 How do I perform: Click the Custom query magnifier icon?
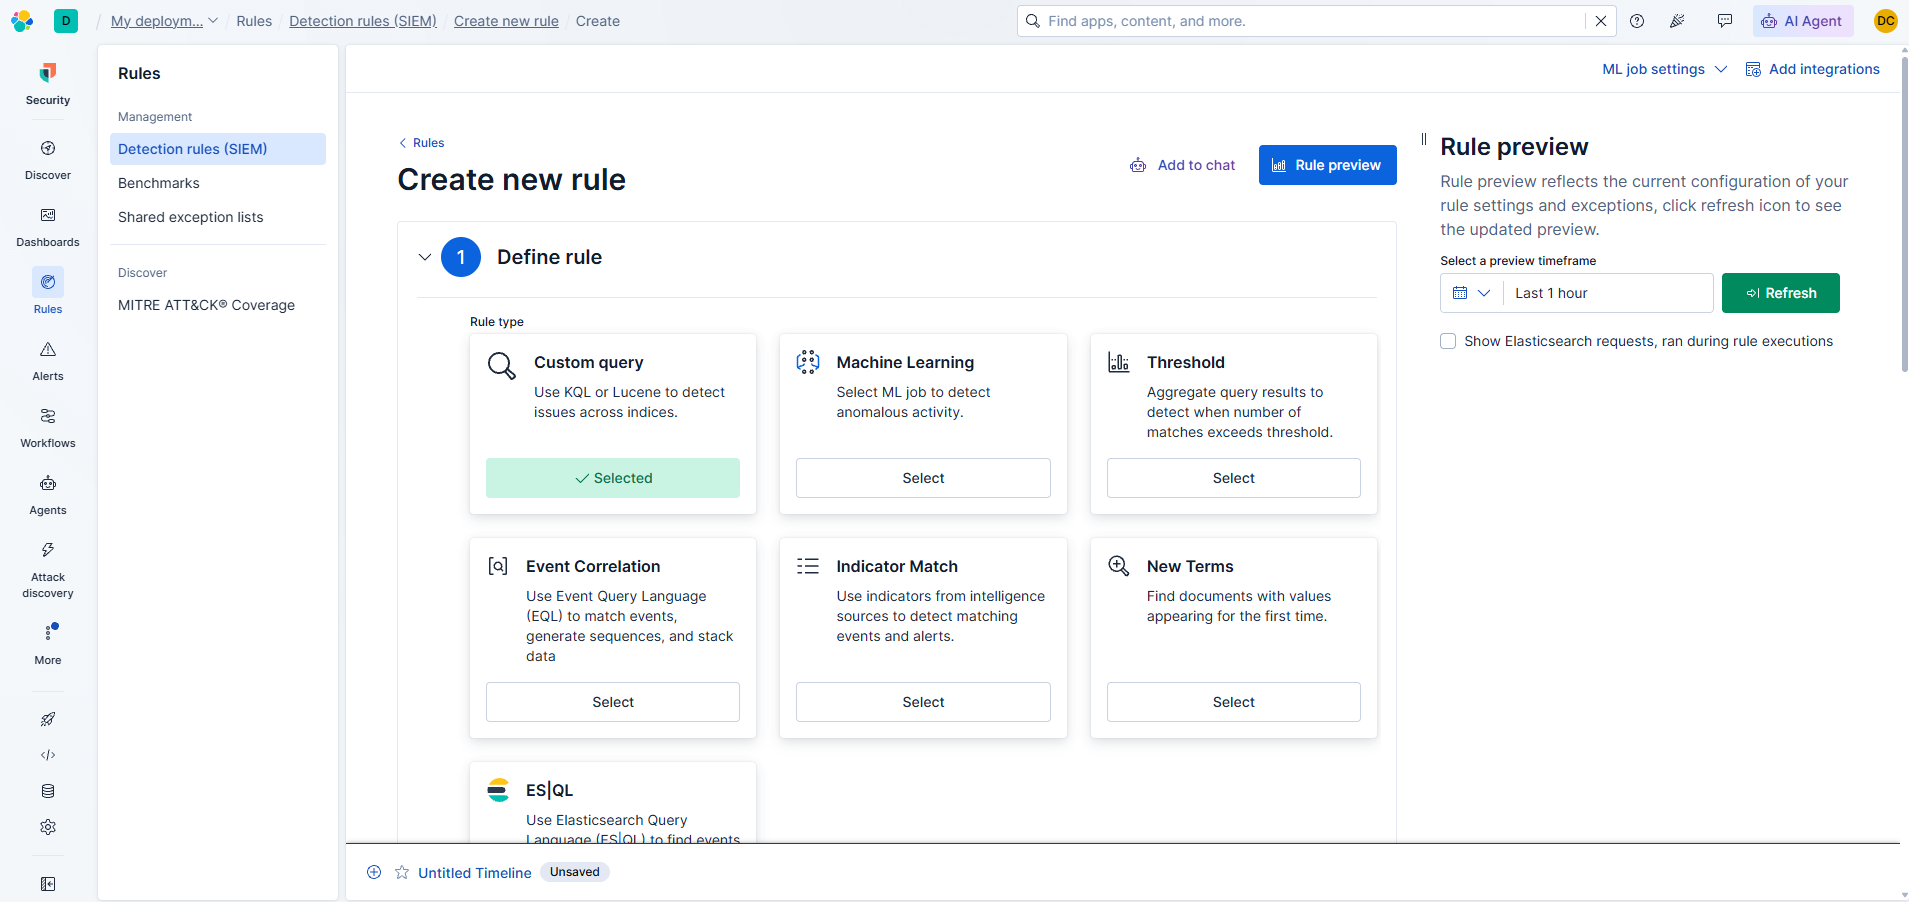[502, 366]
